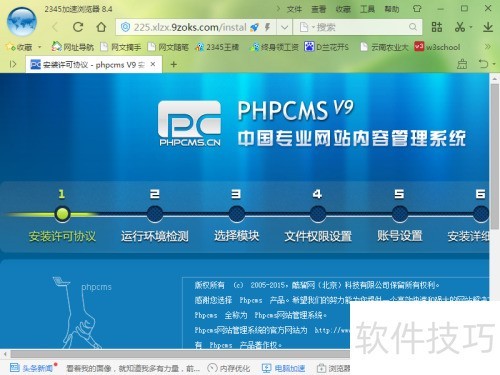Click the horizontal scrollbar left arrow

pos(5,354)
